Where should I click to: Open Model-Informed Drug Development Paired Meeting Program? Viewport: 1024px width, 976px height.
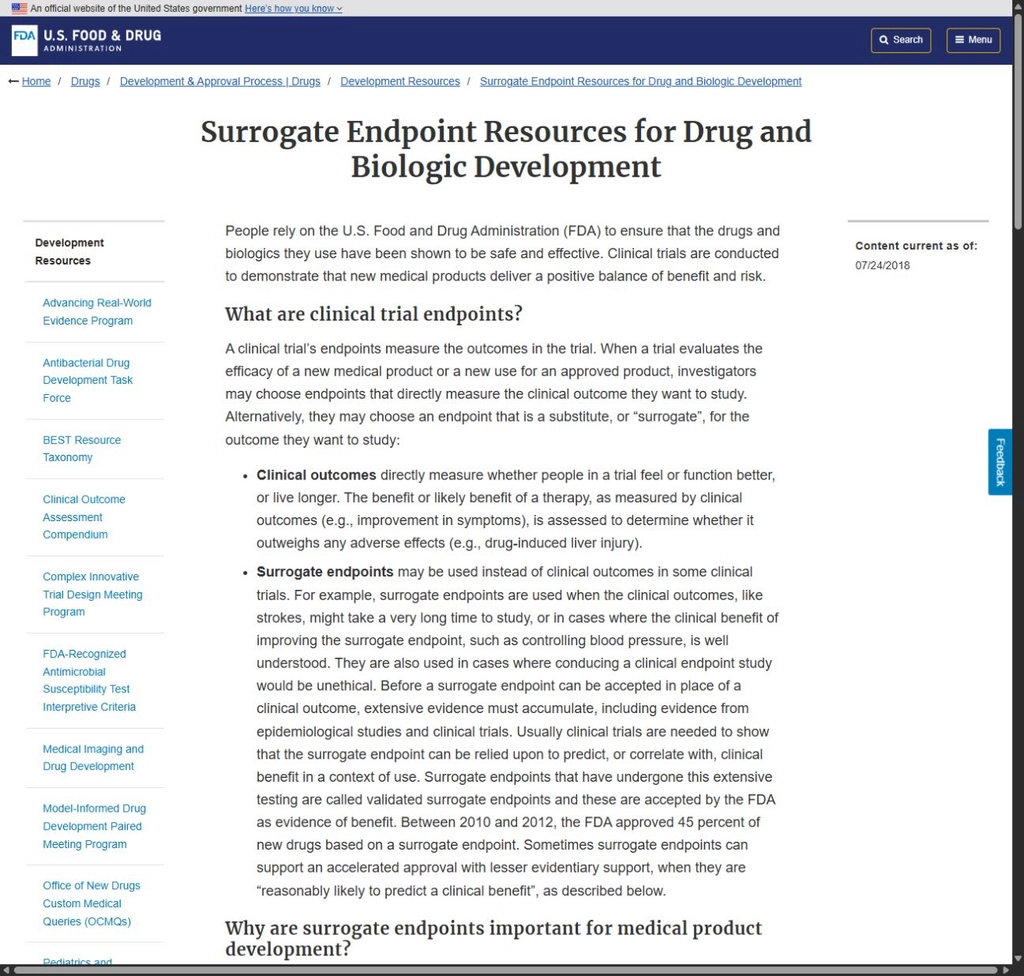(94, 826)
